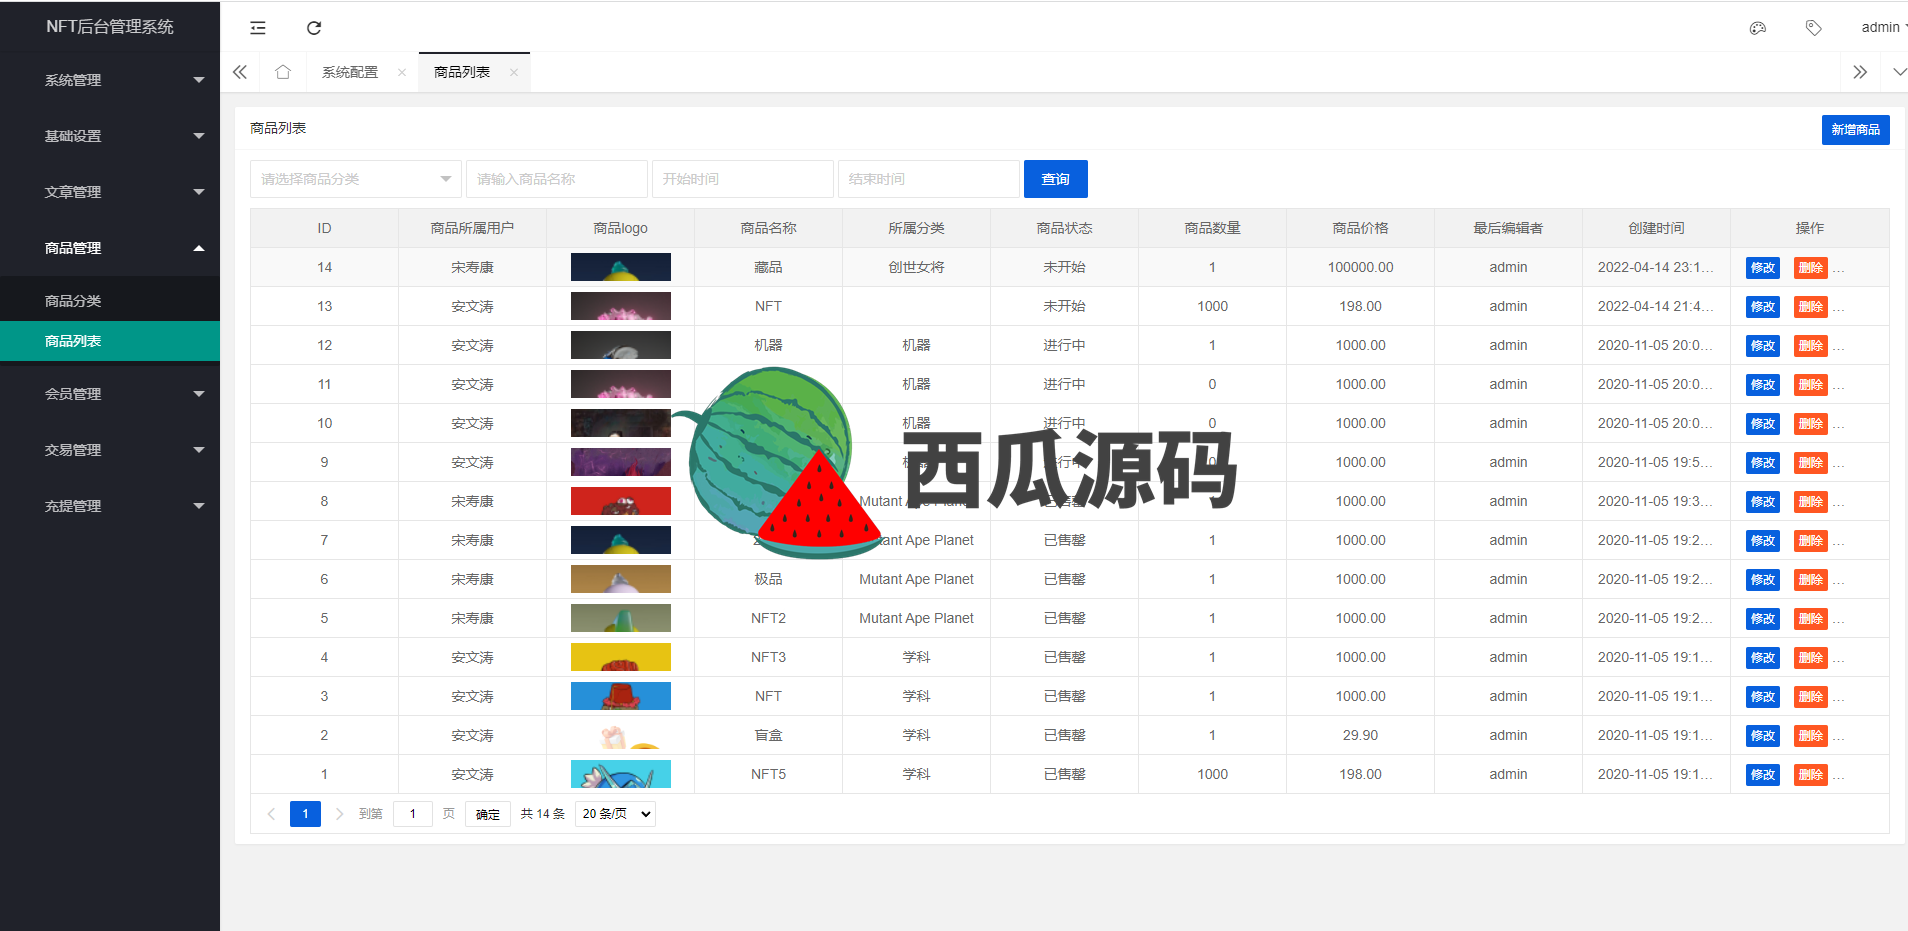
Task: Select the 商品列表 tab
Action: (462, 72)
